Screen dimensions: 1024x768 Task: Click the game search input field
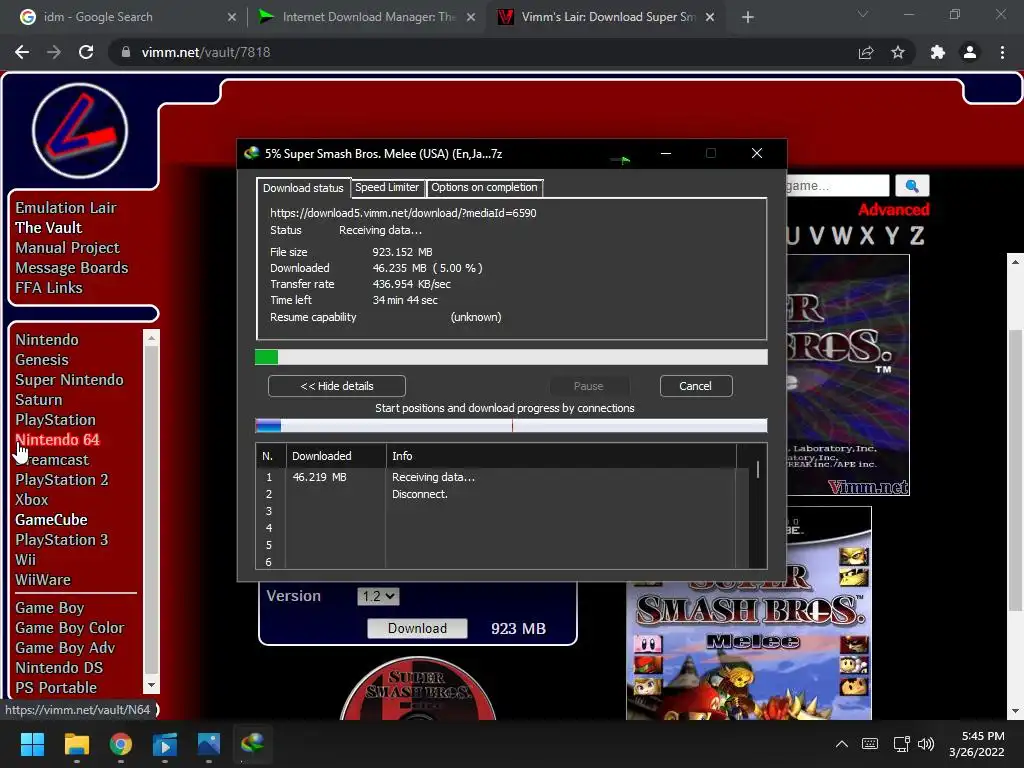[839, 186]
